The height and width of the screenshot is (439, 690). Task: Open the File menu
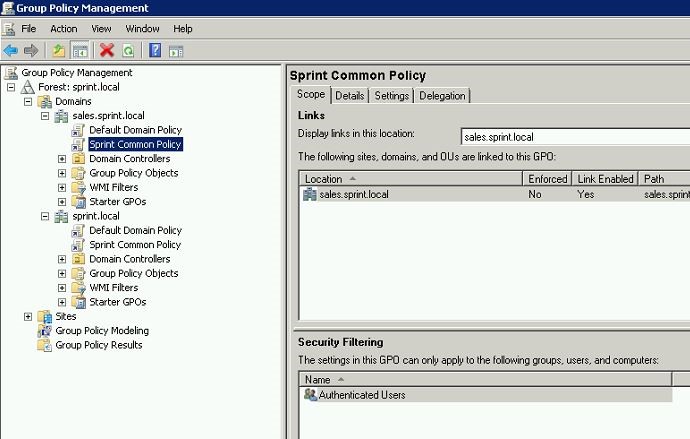tap(29, 29)
